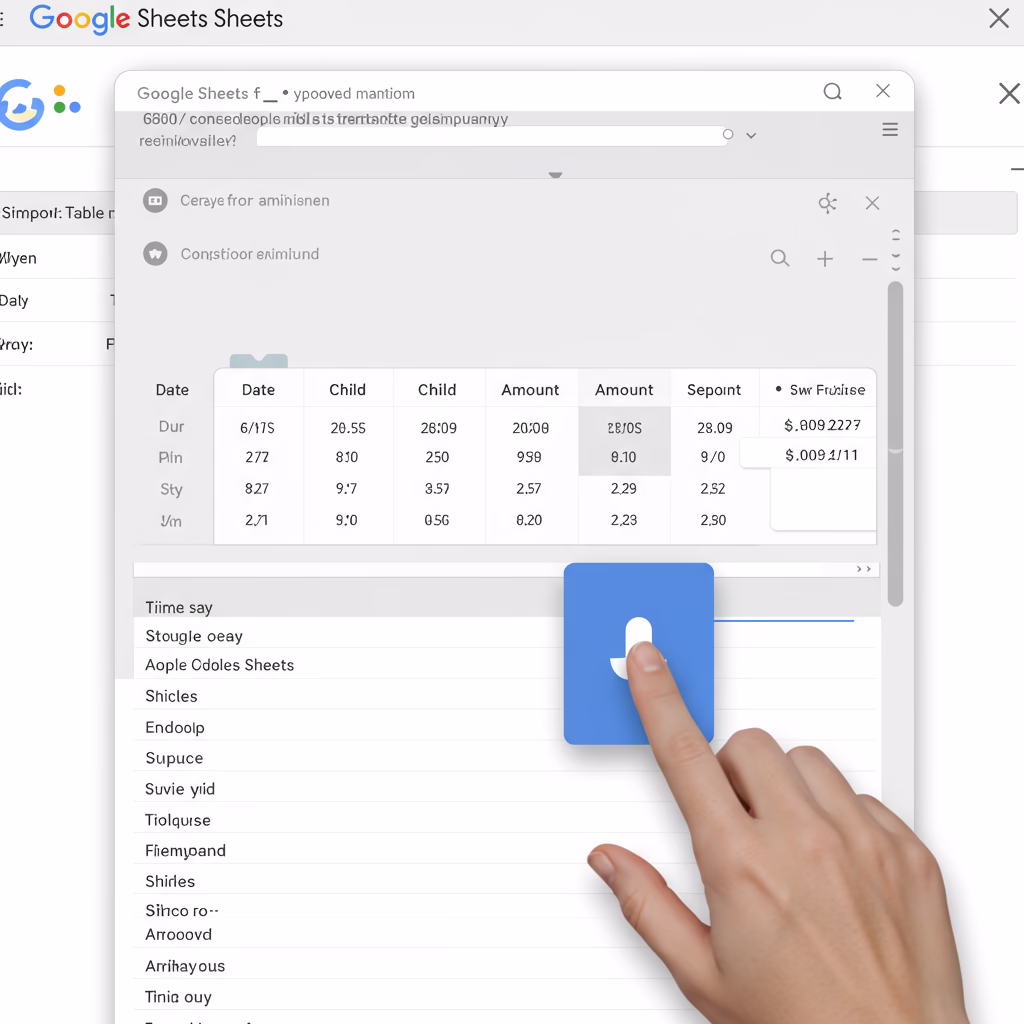Click the blue microphone button
This screenshot has height=1024, width=1024.
[638, 653]
